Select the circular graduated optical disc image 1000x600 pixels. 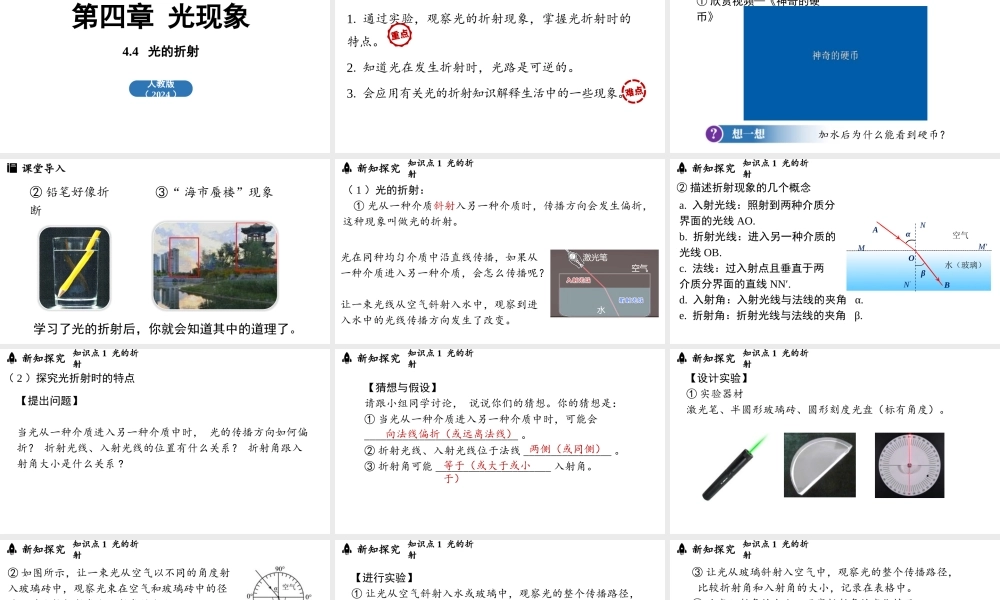click(909, 465)
